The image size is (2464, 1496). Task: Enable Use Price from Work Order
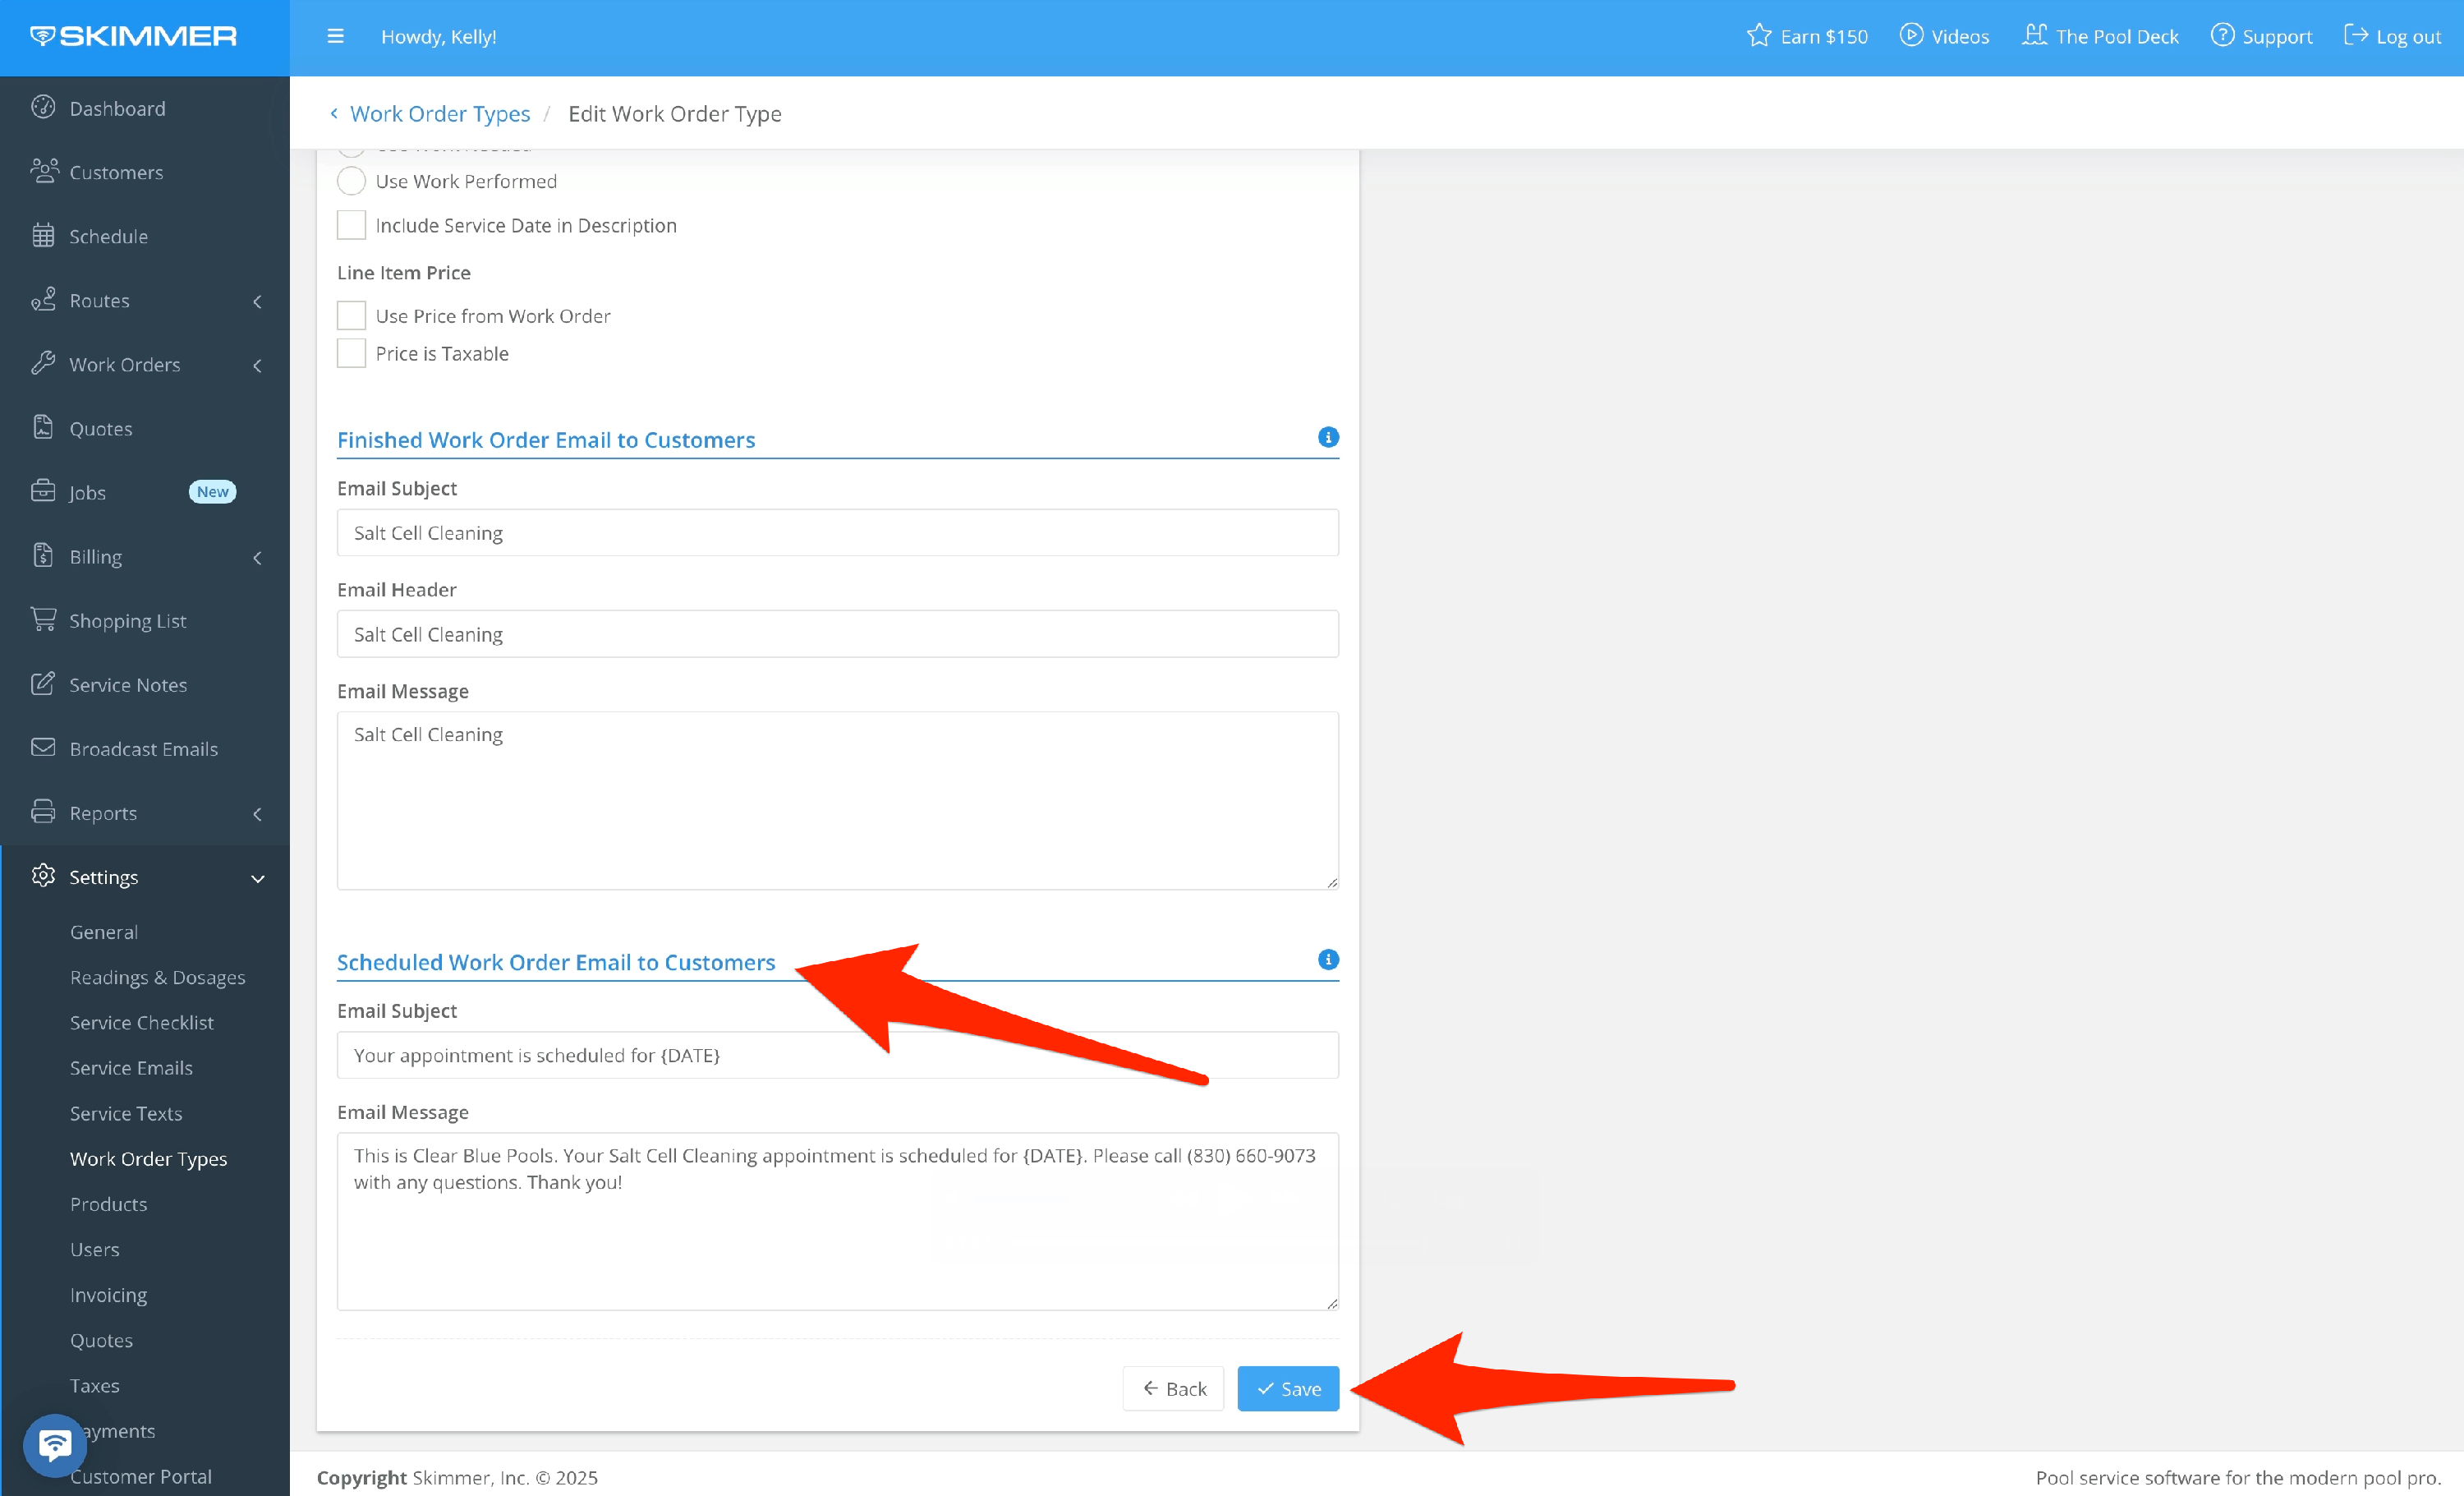pyautogui.click(x=351, y=316)
